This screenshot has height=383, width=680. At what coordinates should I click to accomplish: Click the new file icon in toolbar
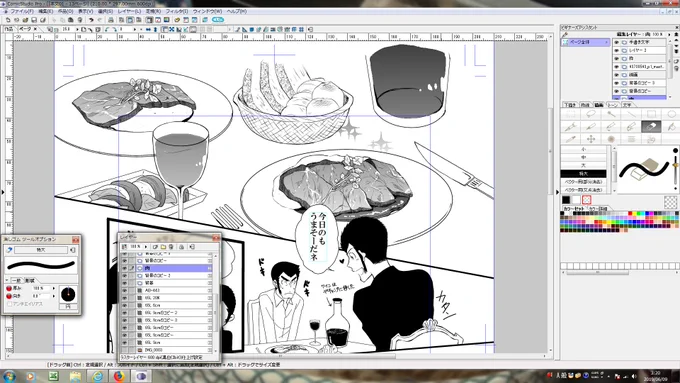(x=8, y=20)
